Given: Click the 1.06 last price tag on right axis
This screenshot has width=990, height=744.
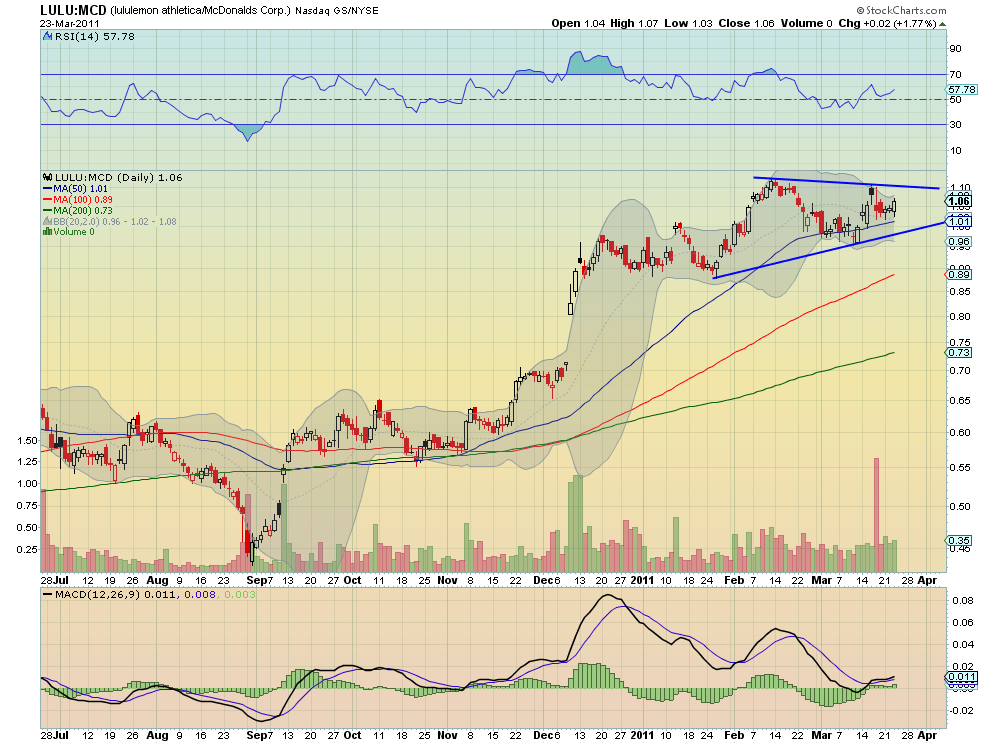Looking at the screenshot, I should pyautogui.click(x=959, y=201).
